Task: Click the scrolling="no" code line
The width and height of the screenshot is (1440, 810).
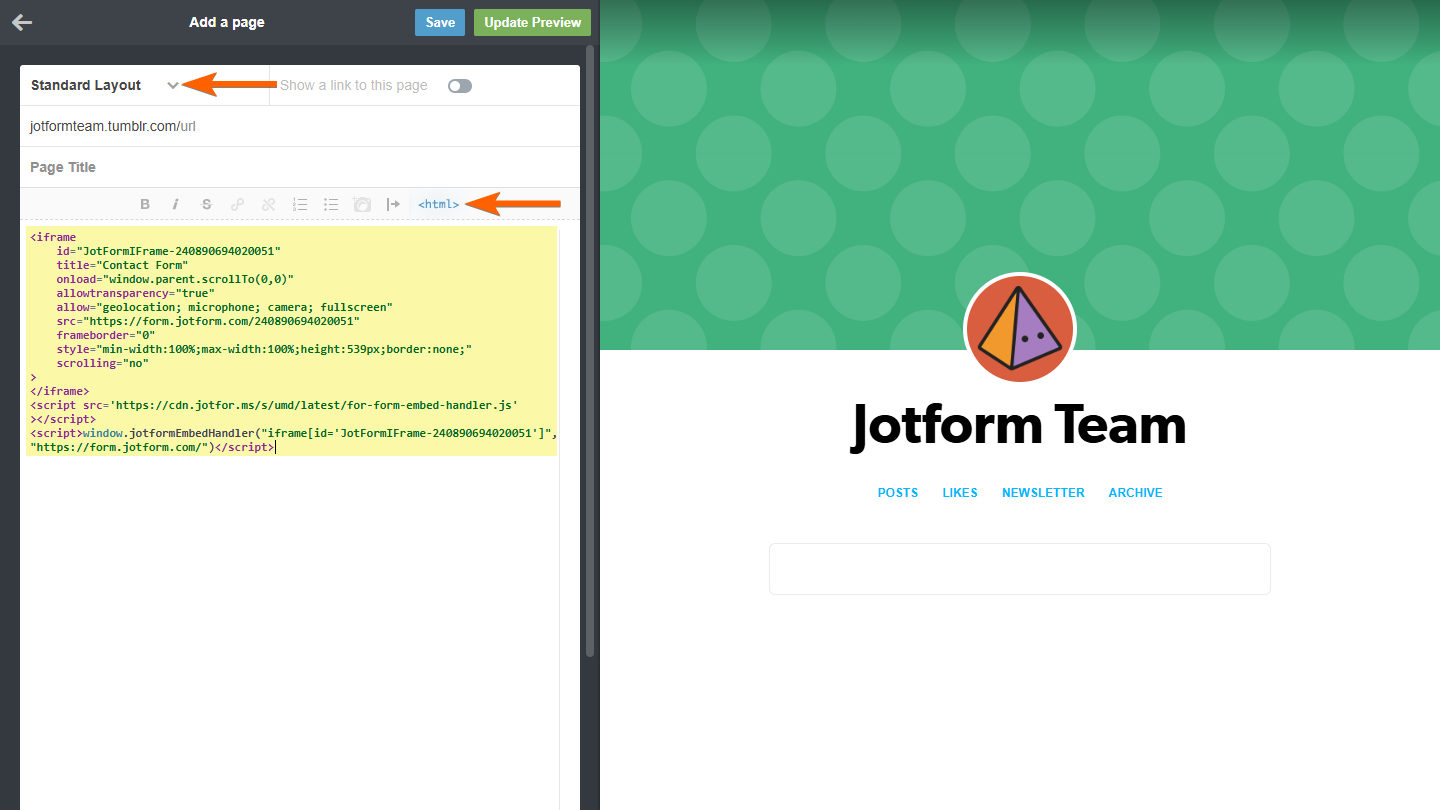Action: pyautogui.click(x=102, y=363)
